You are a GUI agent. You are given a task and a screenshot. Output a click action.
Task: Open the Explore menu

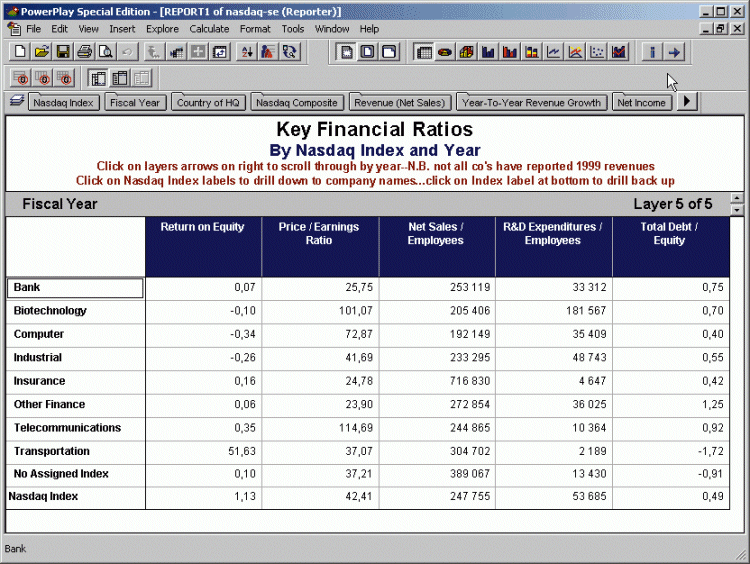(162, 29)
